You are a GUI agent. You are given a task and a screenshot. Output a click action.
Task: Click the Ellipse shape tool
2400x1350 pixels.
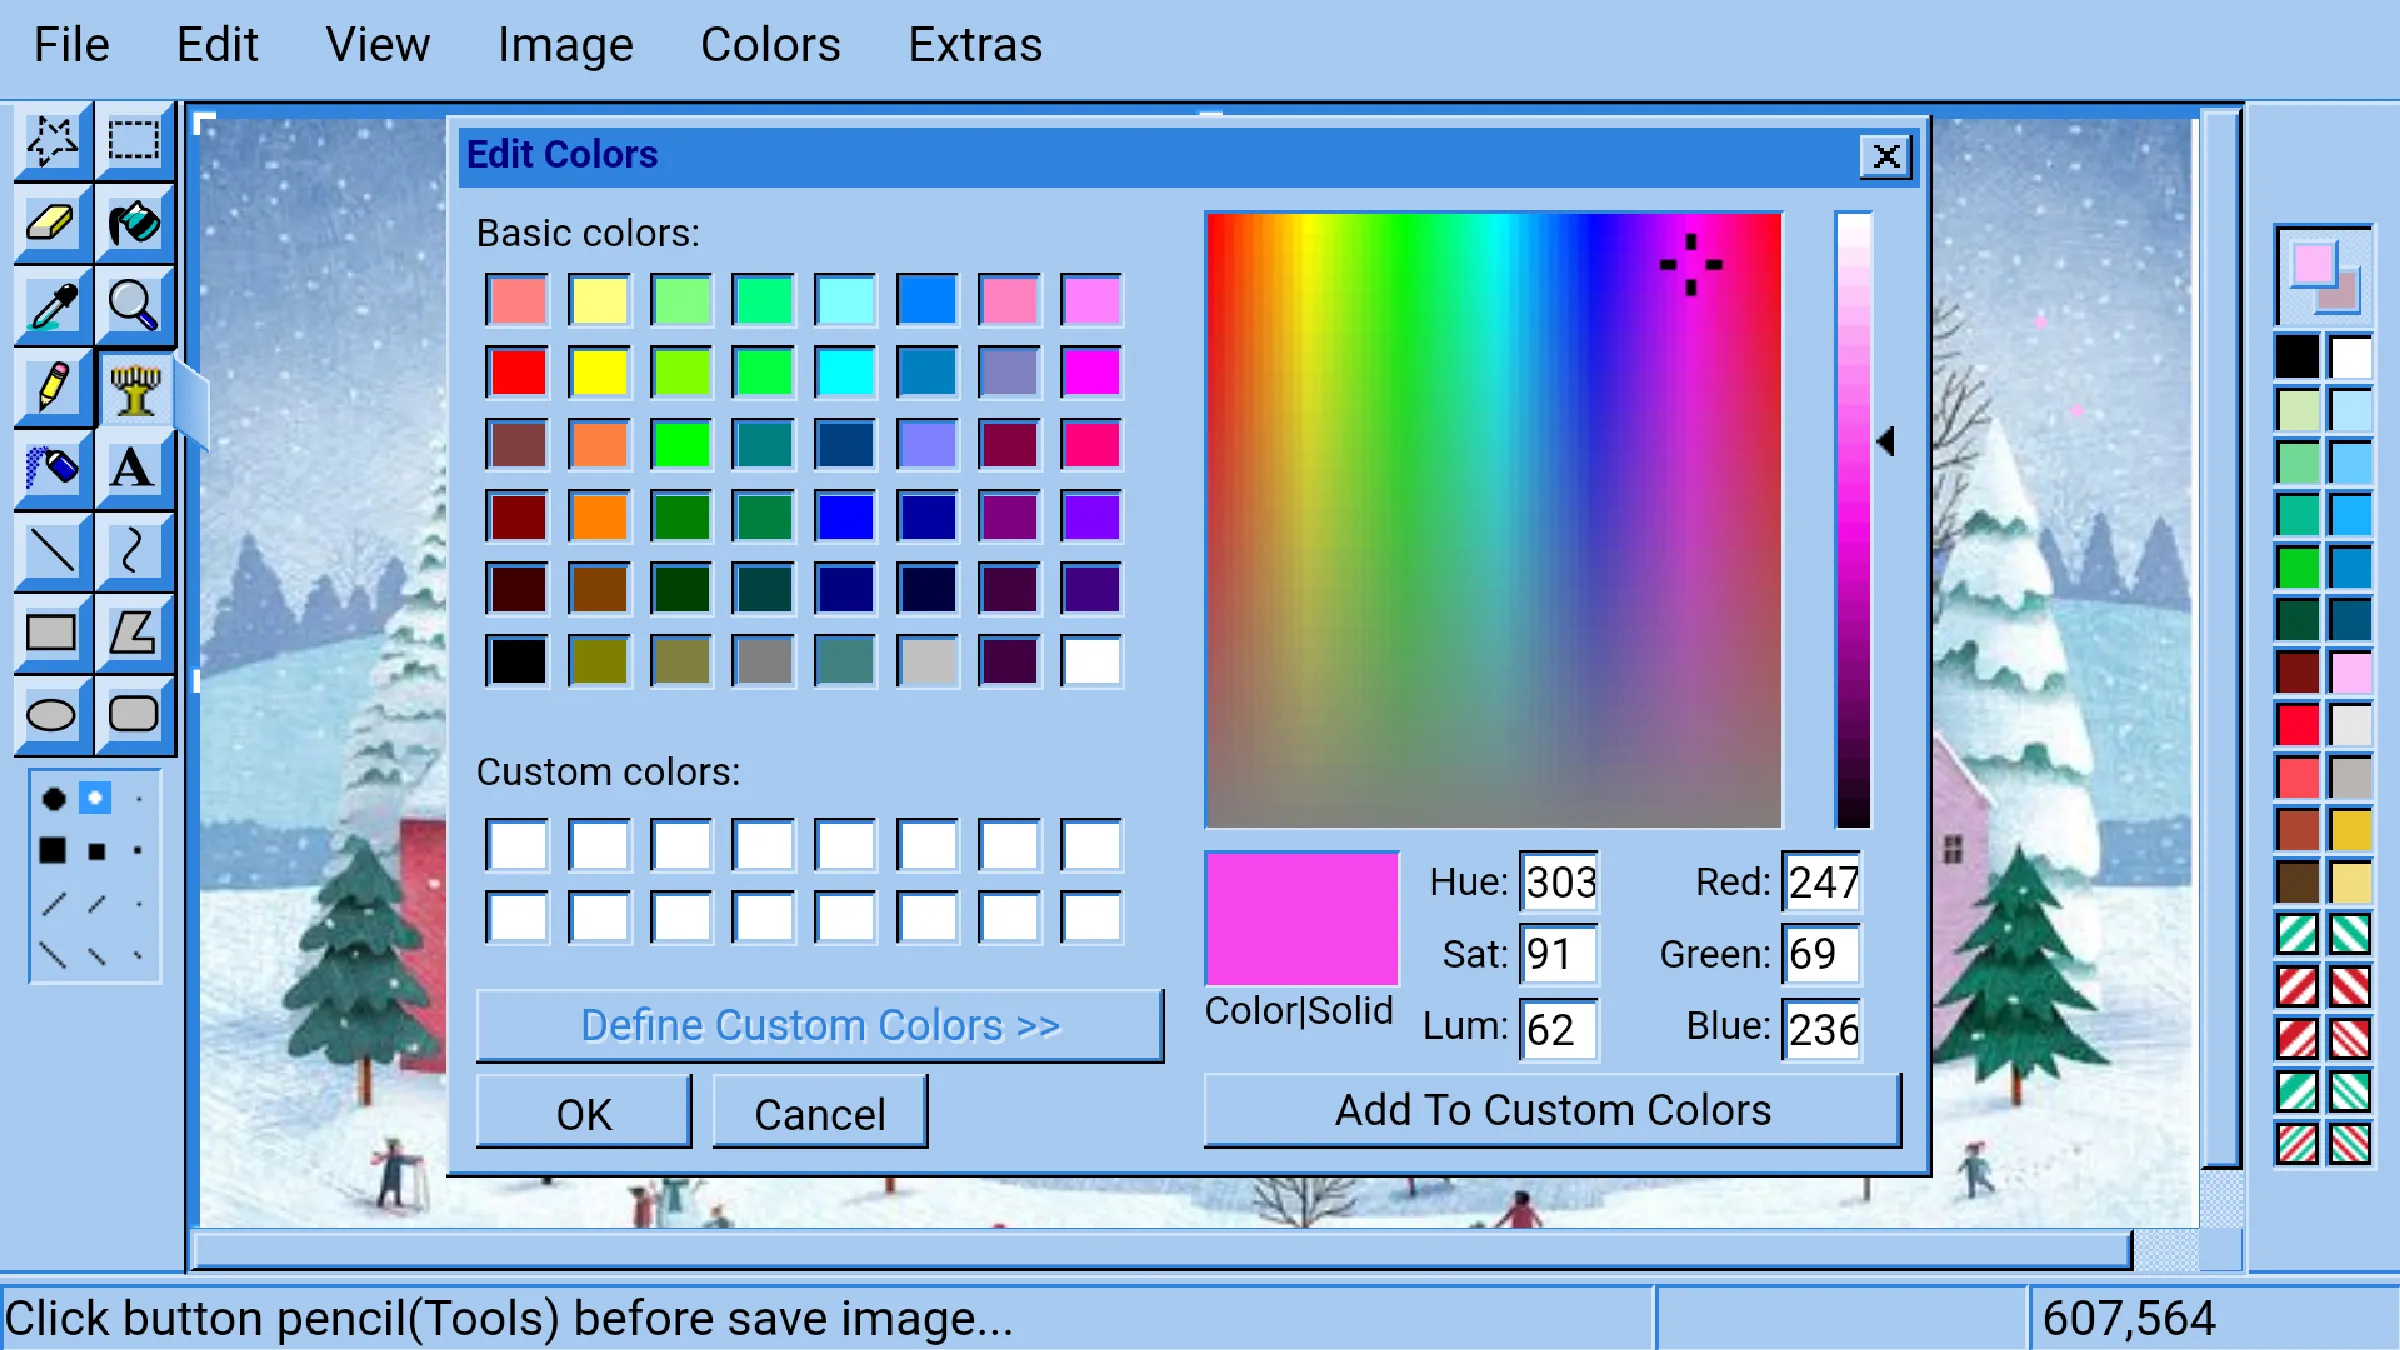49,712
